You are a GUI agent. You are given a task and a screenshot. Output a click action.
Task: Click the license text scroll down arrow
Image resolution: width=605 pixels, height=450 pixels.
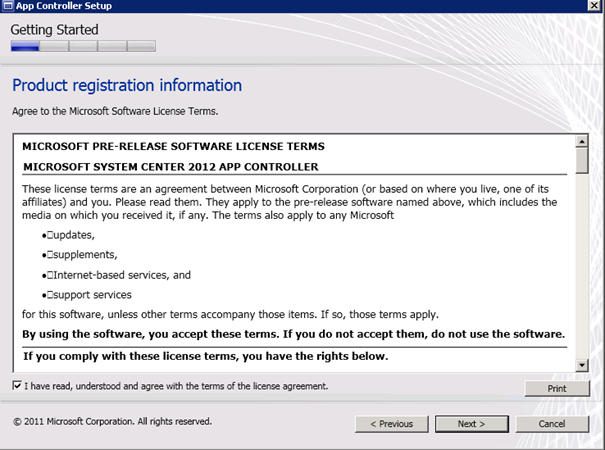pyautogui.click(x=581, y=365)
